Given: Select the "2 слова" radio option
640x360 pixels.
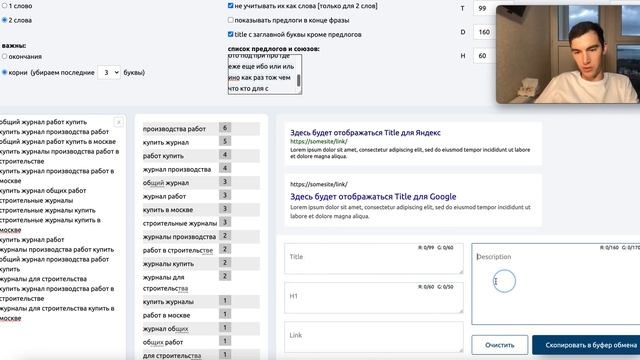Looking at the screenshot, I should 4,20.
